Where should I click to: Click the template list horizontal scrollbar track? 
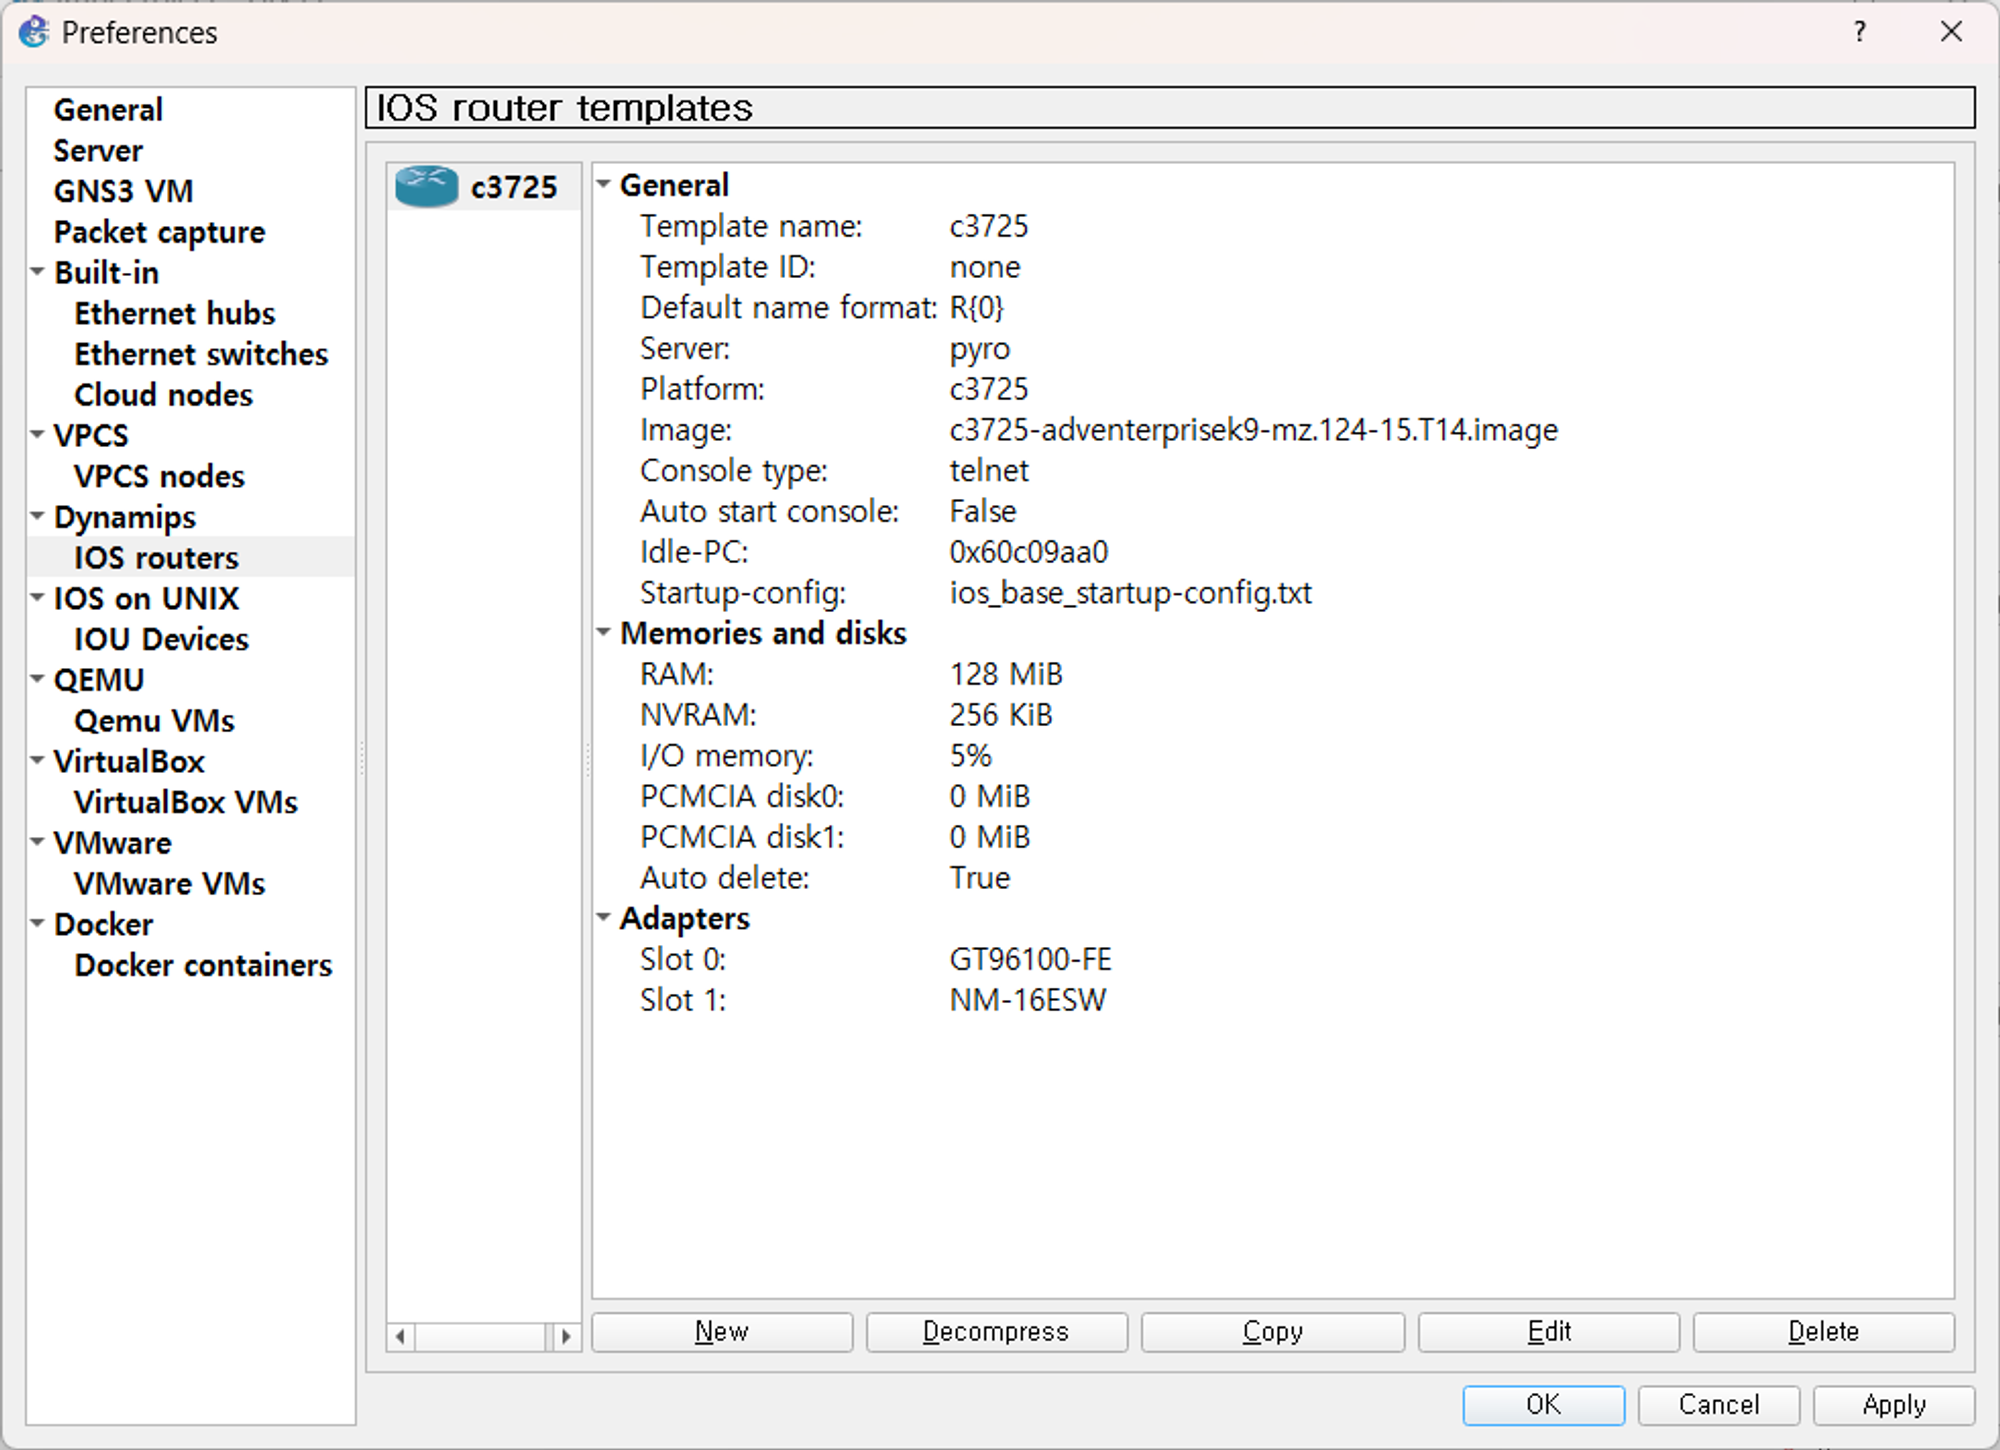tap(484, 1336)
